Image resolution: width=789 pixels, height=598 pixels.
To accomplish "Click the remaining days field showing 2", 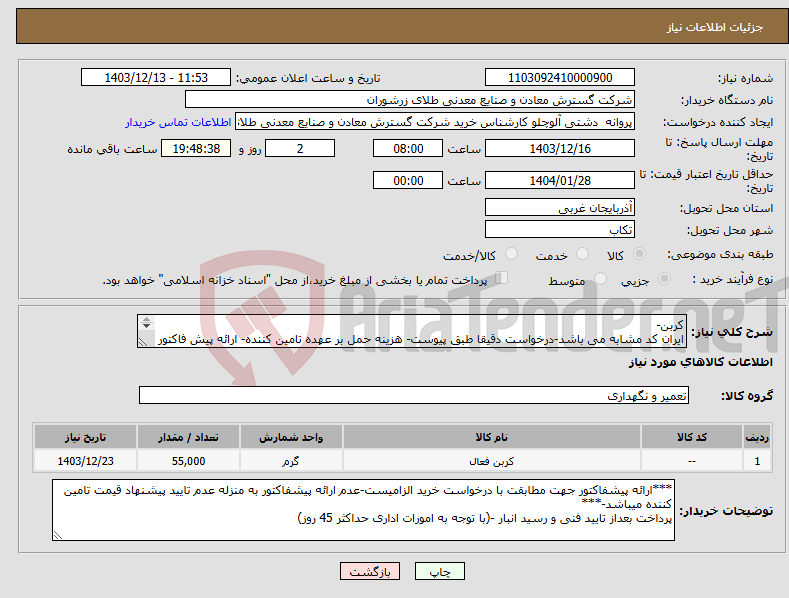I will point(300,148).
